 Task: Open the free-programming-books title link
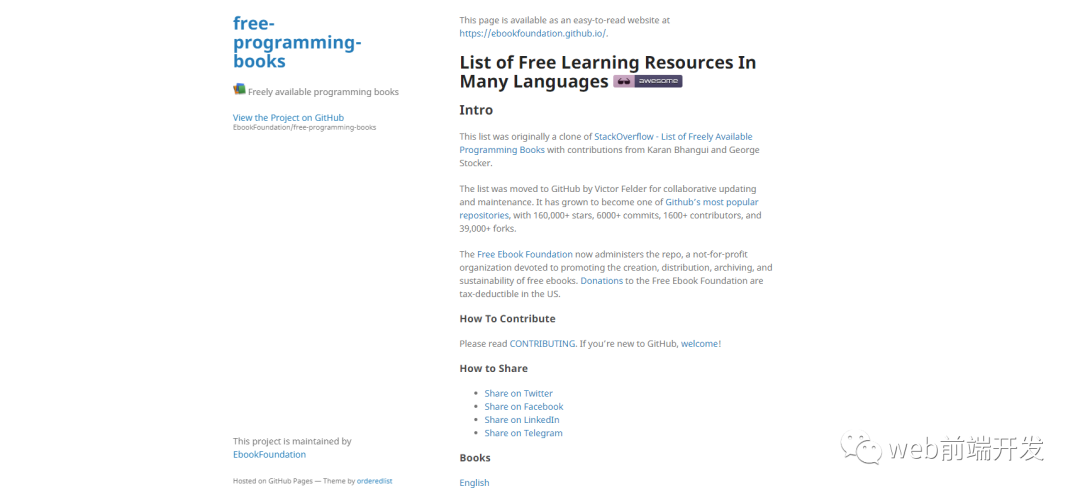[297, 42]
